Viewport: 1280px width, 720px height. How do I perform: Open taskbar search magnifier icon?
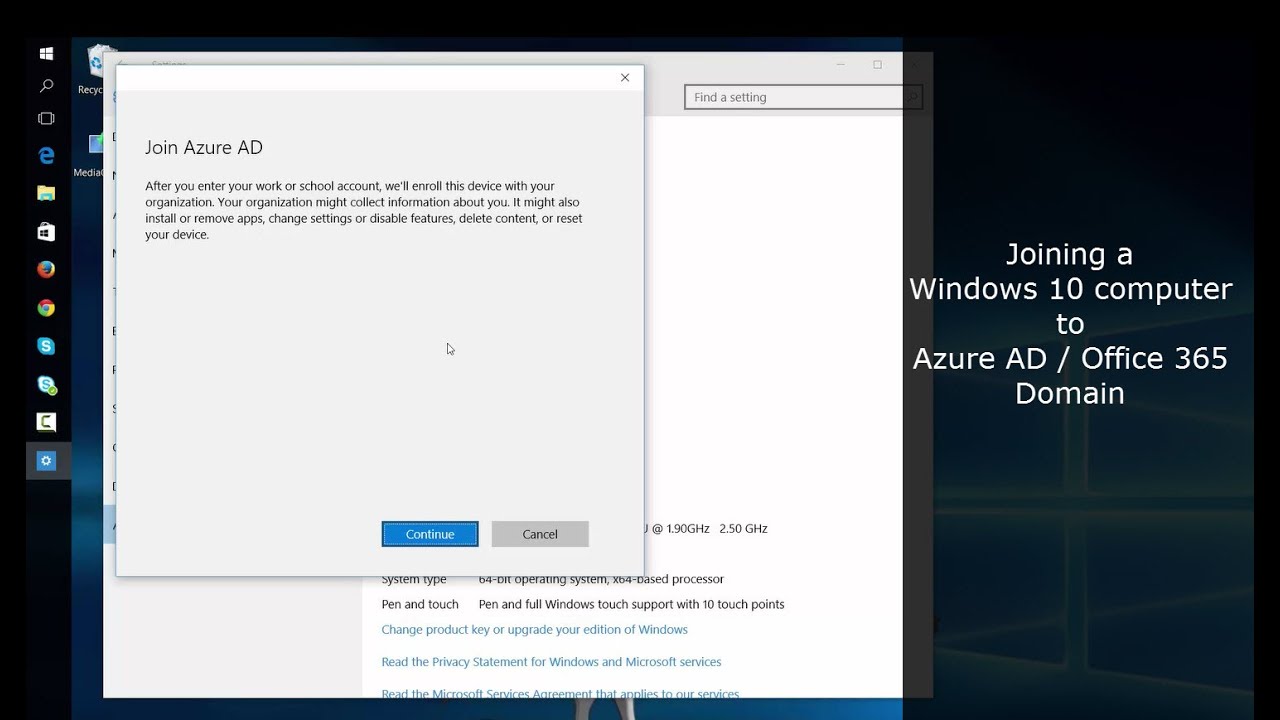[x=46, y=87]
